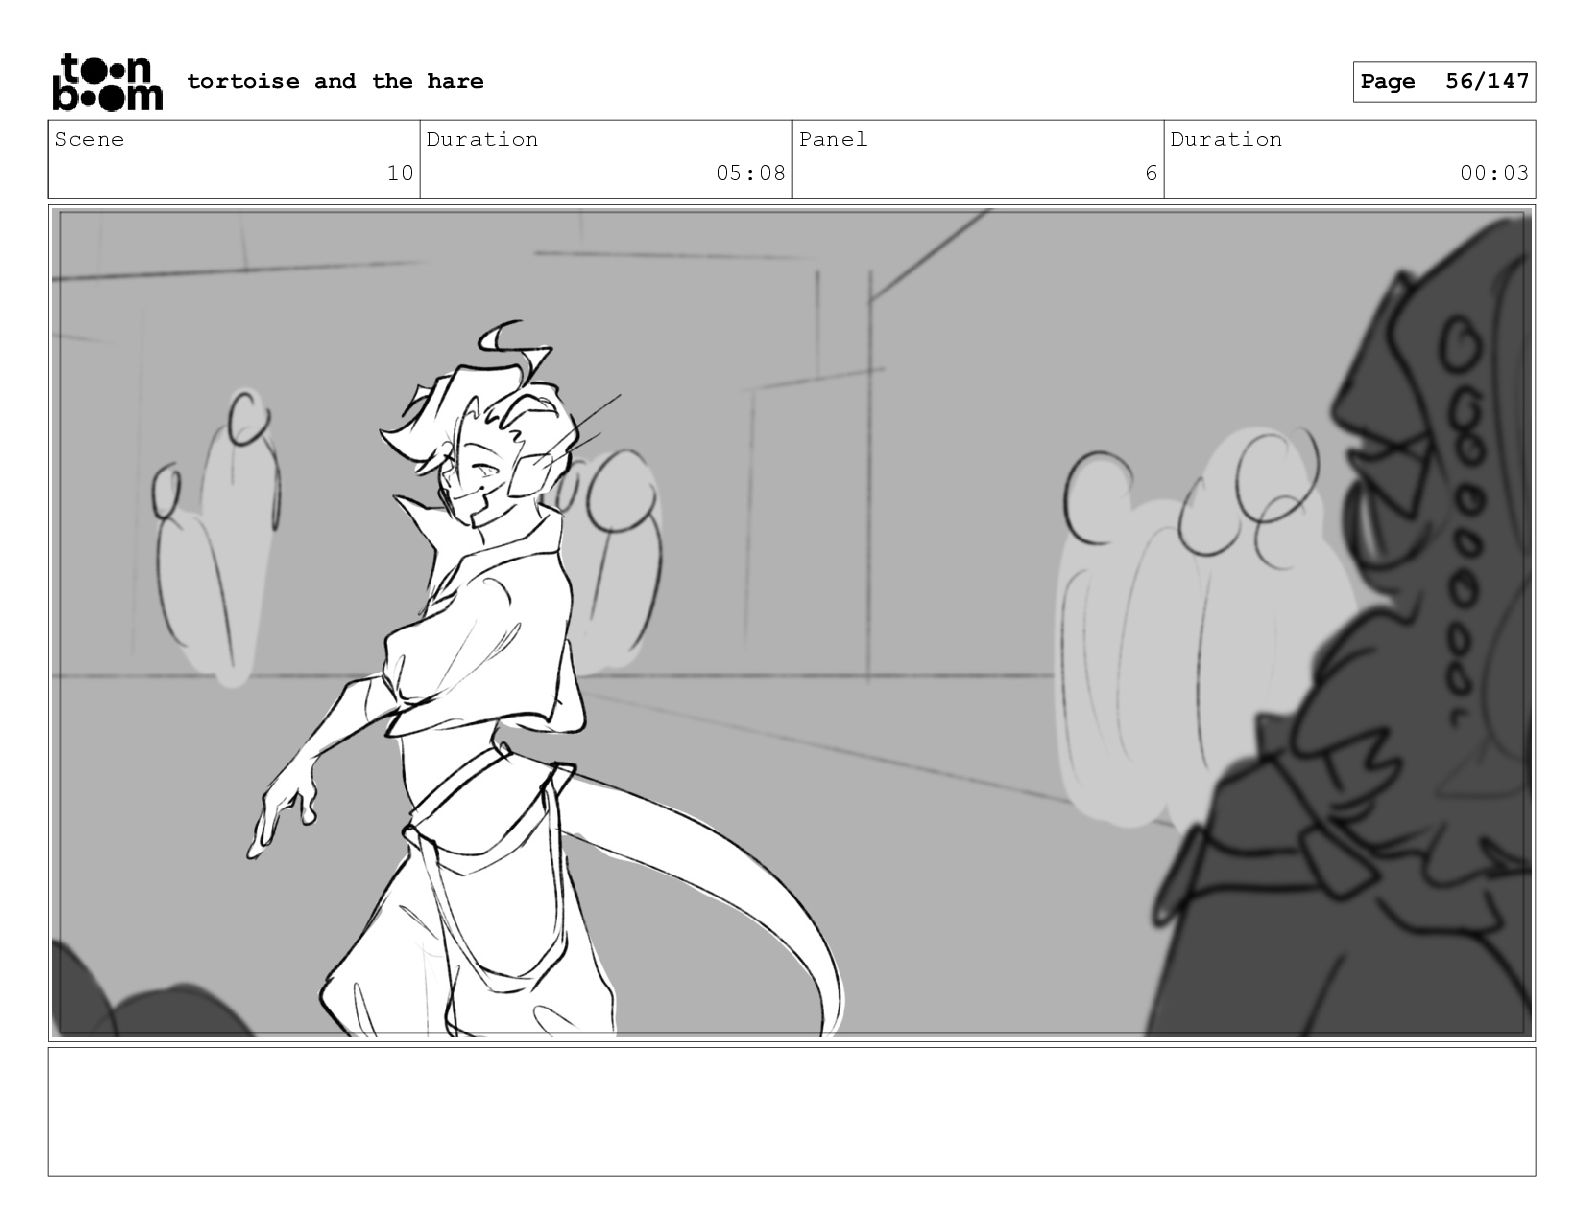Click the 'Scene' header label
The image size is (1584, 1224).
click(89, 139)
